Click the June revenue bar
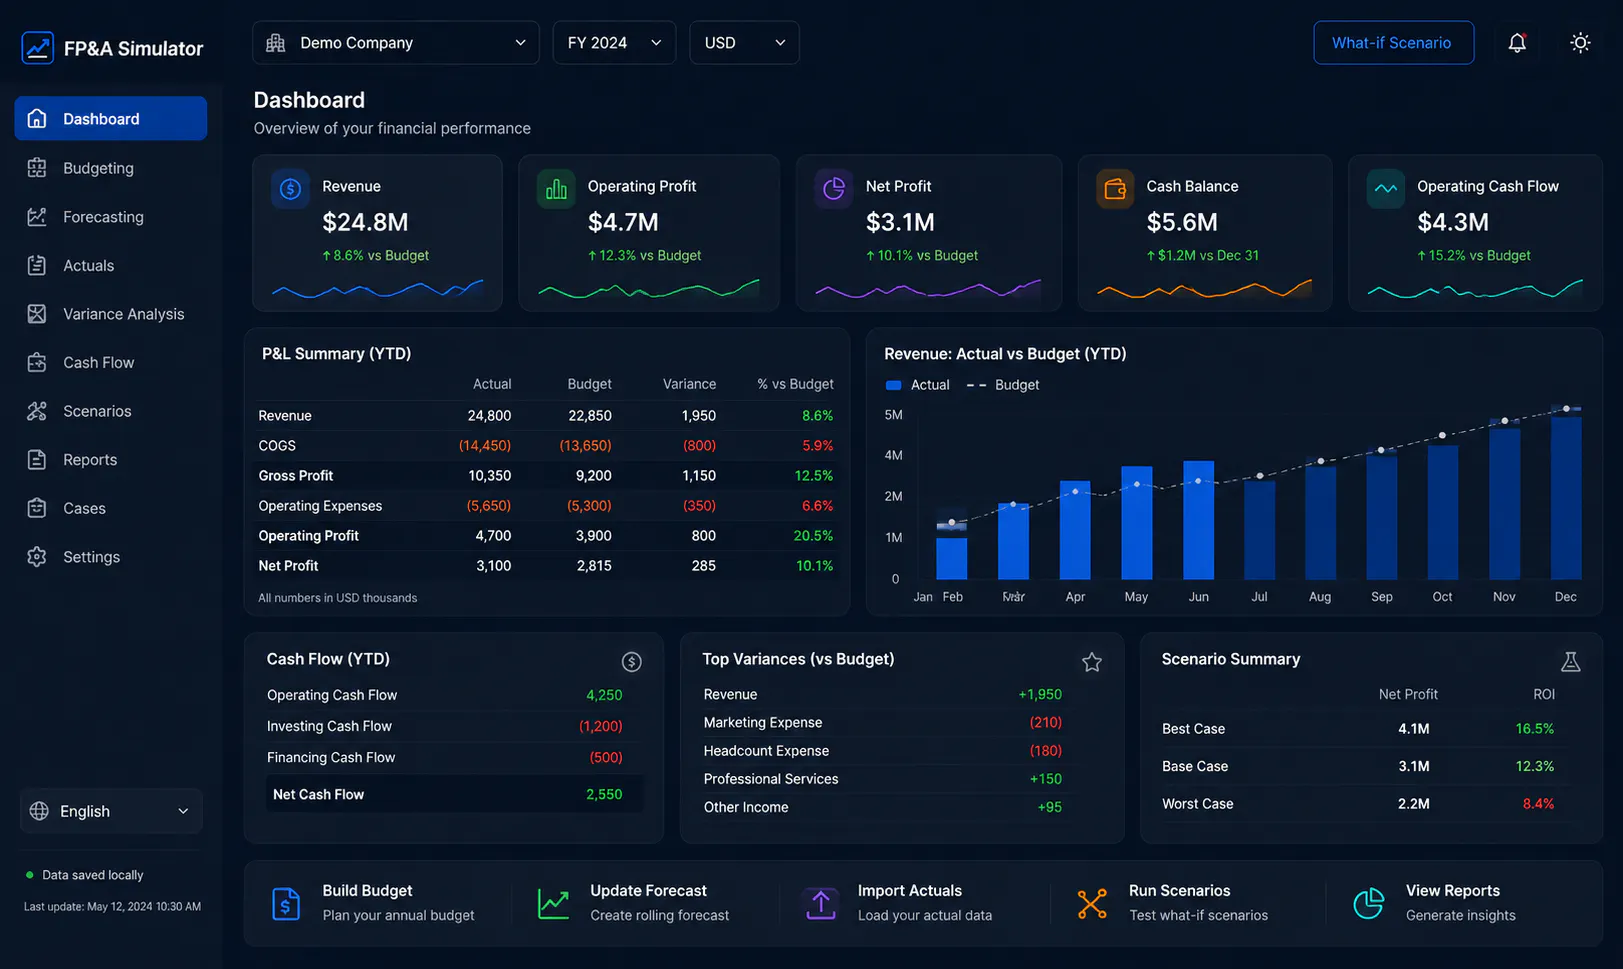 (1198, 520)
